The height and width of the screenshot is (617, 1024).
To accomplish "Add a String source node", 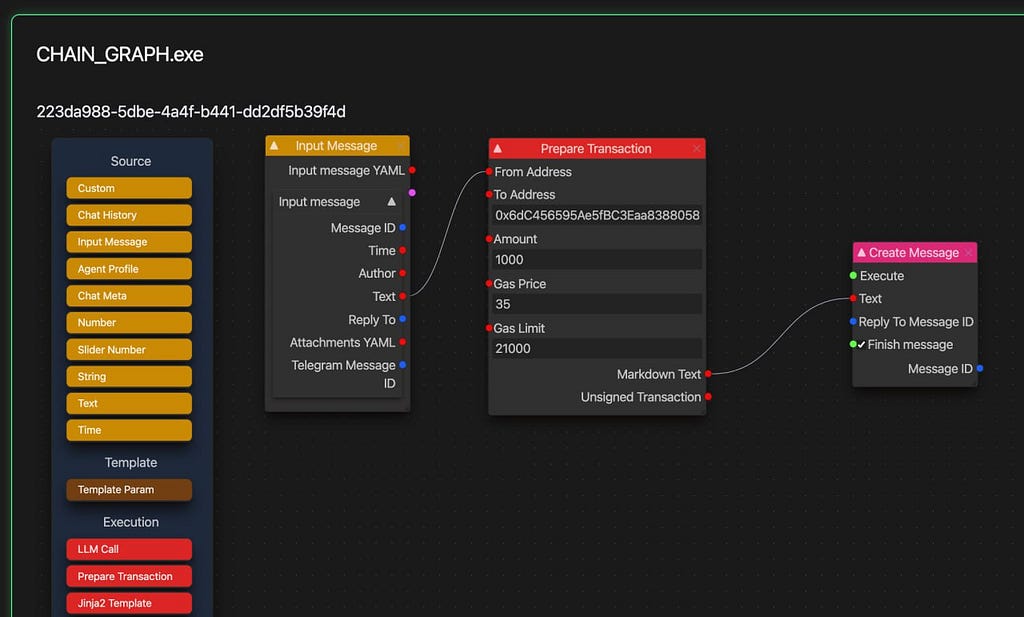I will (129, 376).
